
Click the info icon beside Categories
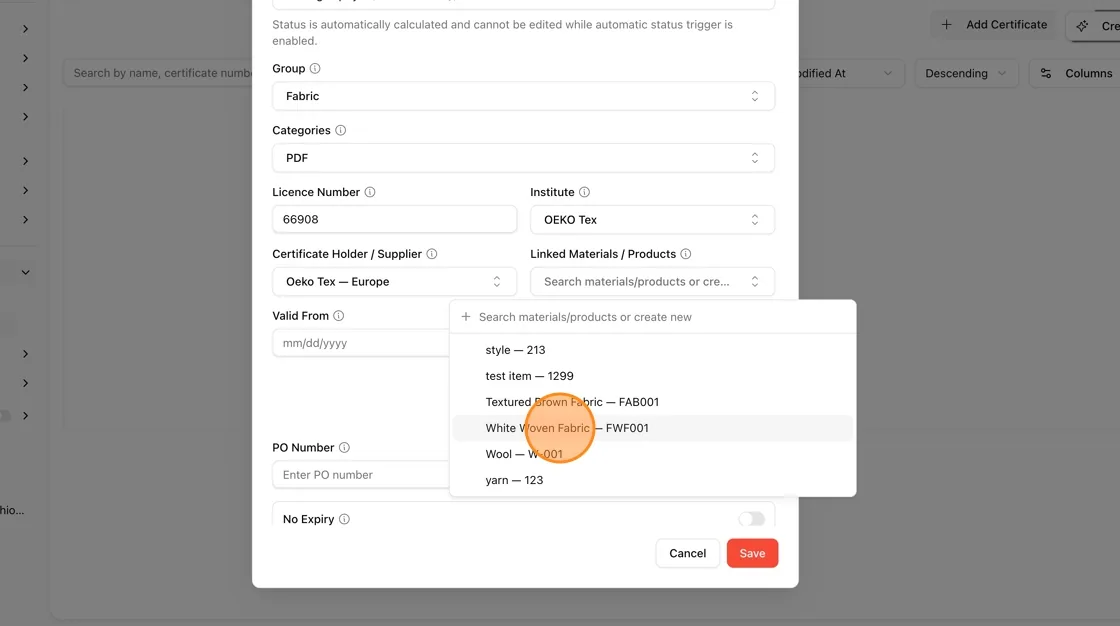tap(341, 130)
